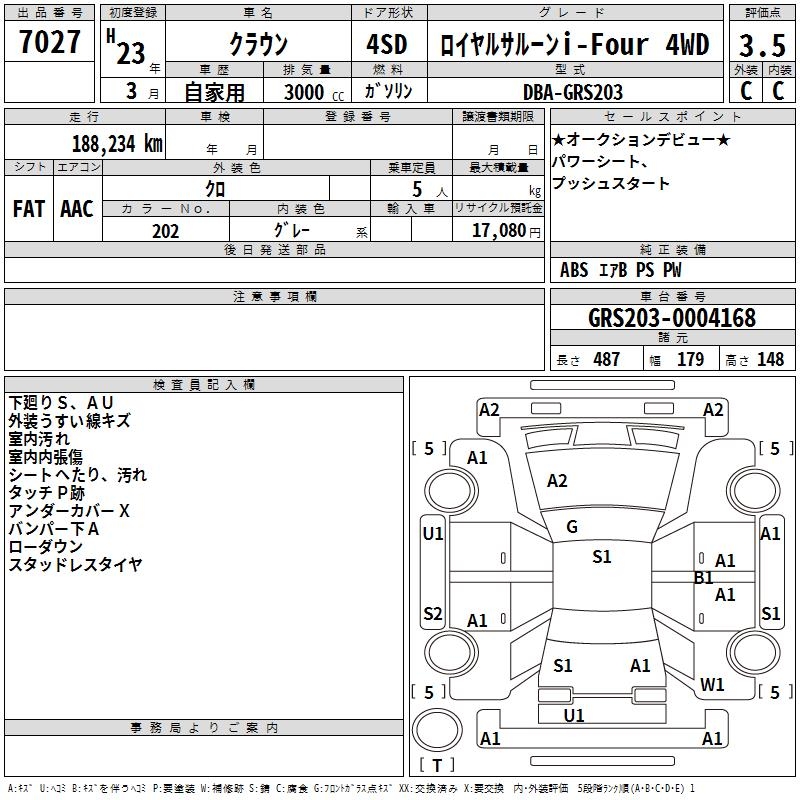Viewport: 800px width, 800px height.
Task: Click the G mark on the windshield
Action: coord(572,527)
